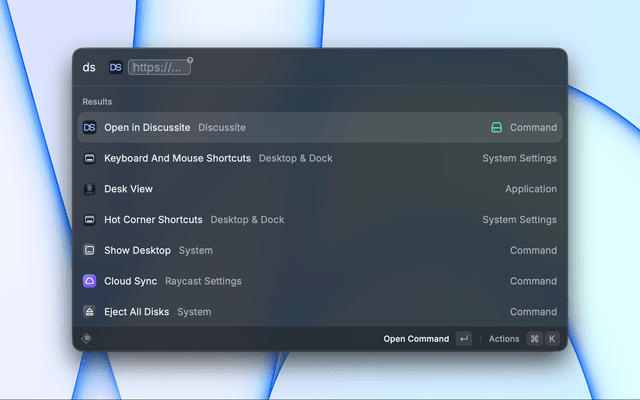
Task: Open the Desk View application result
Action: 320,189
